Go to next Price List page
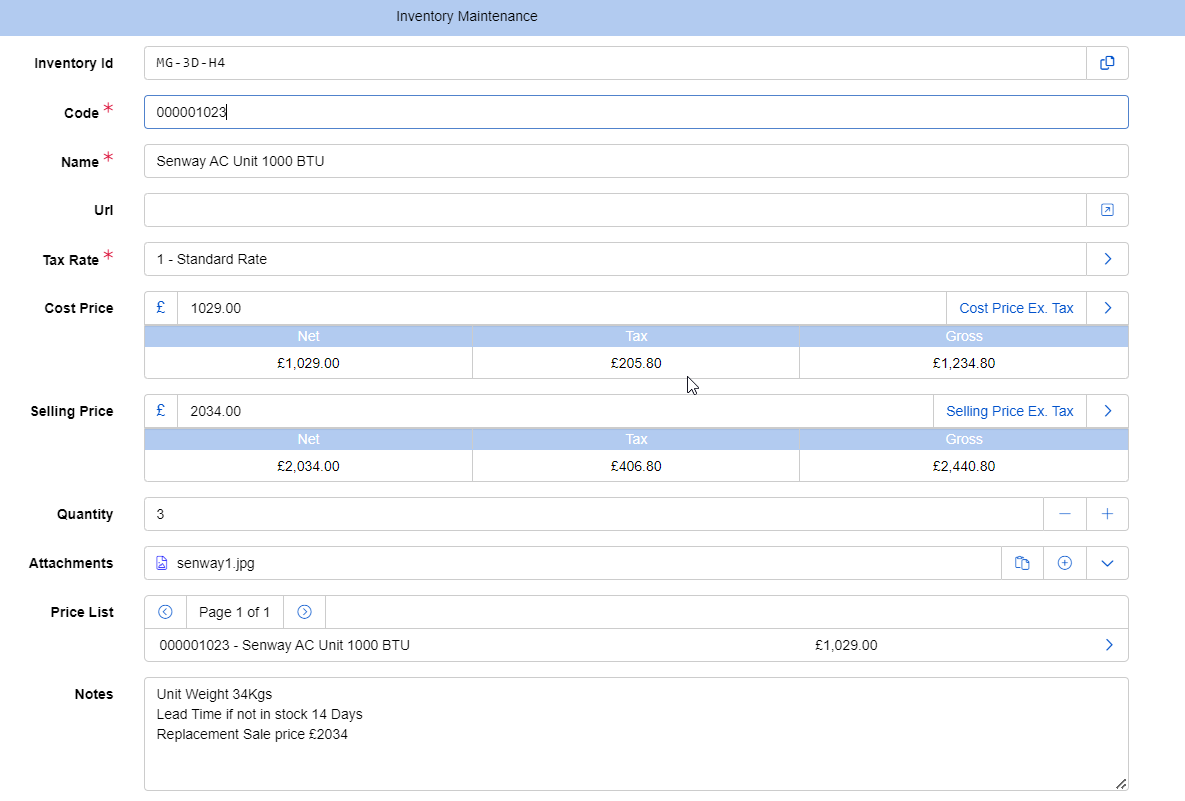Screen dimensions: 1185x801 tap(305, 612)
